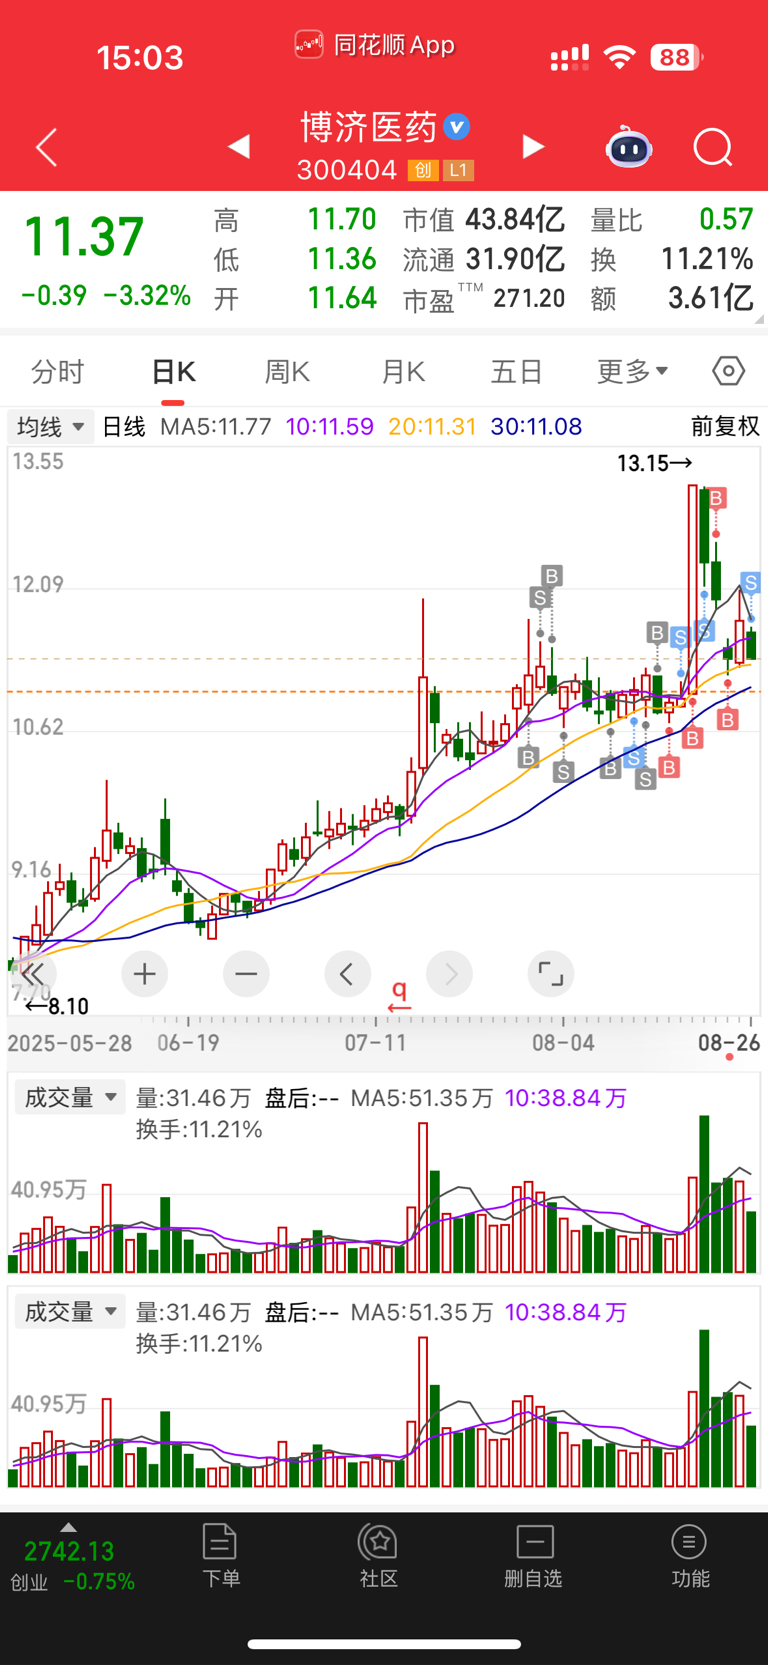Open second 成交量 indicator dropdown
The height and width of the screenshot is (1665, 769).
click(70, 1312)
